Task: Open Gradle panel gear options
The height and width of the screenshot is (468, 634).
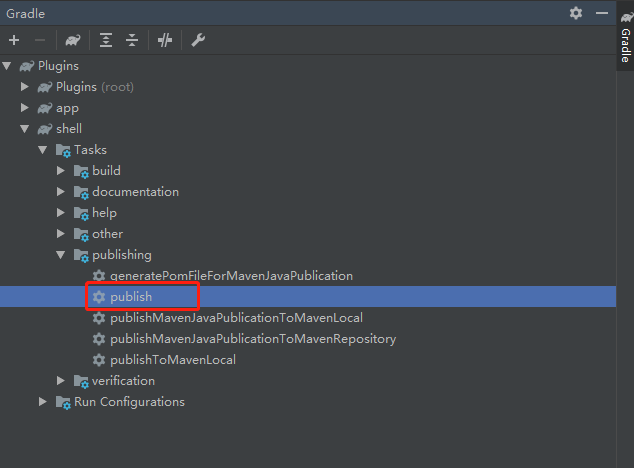Action: tap(576, 13)
